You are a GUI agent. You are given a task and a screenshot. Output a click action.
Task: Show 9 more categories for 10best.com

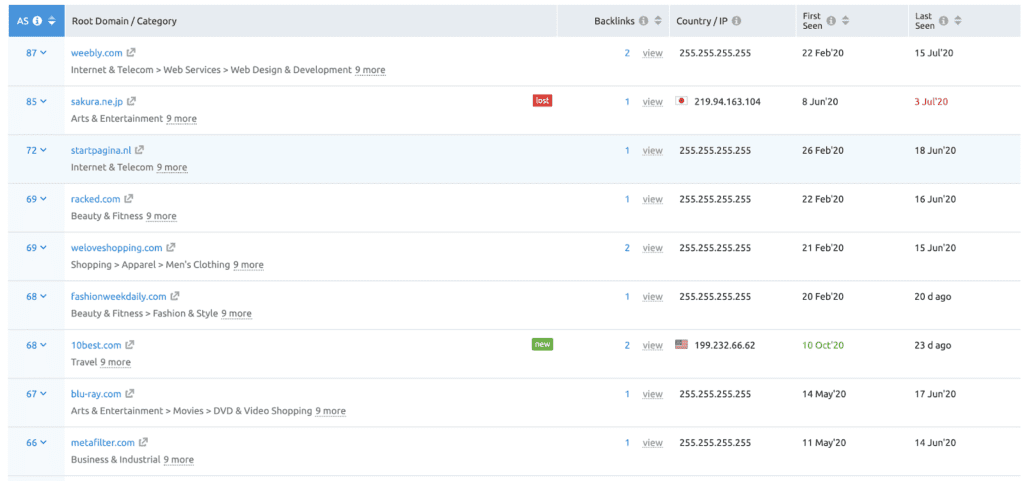click(x=116, y=362)
